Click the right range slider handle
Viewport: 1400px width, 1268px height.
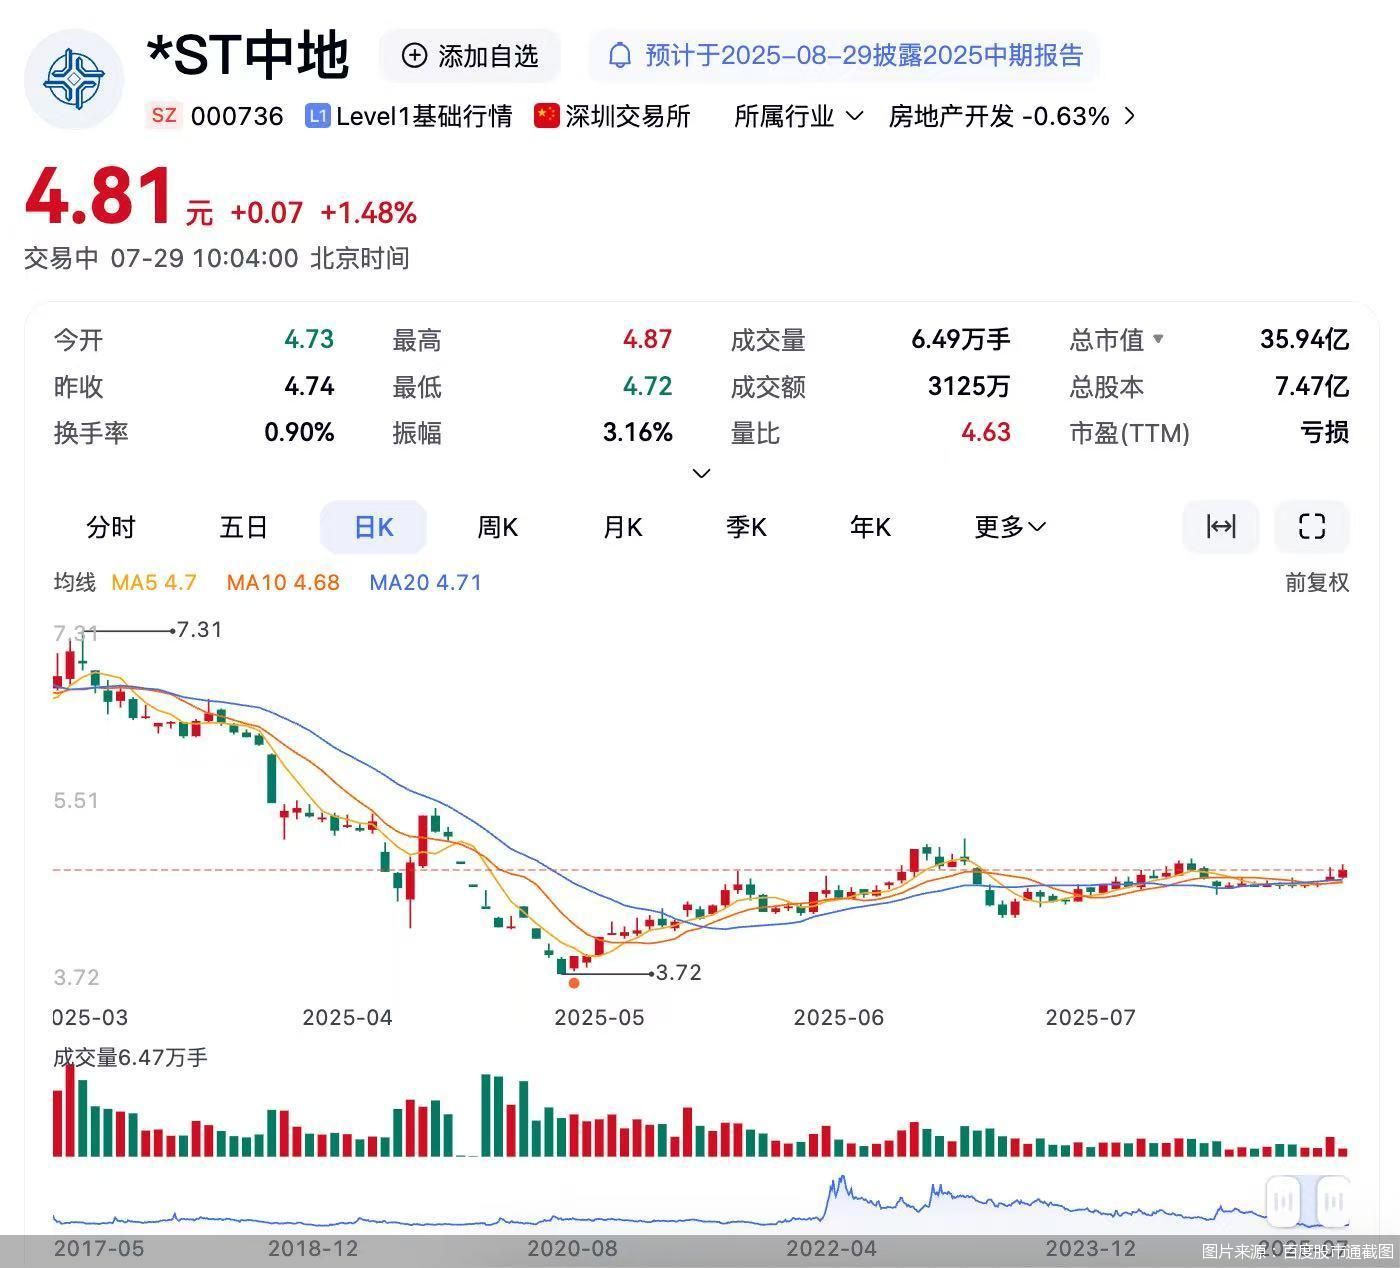tap(1333, 1201)
